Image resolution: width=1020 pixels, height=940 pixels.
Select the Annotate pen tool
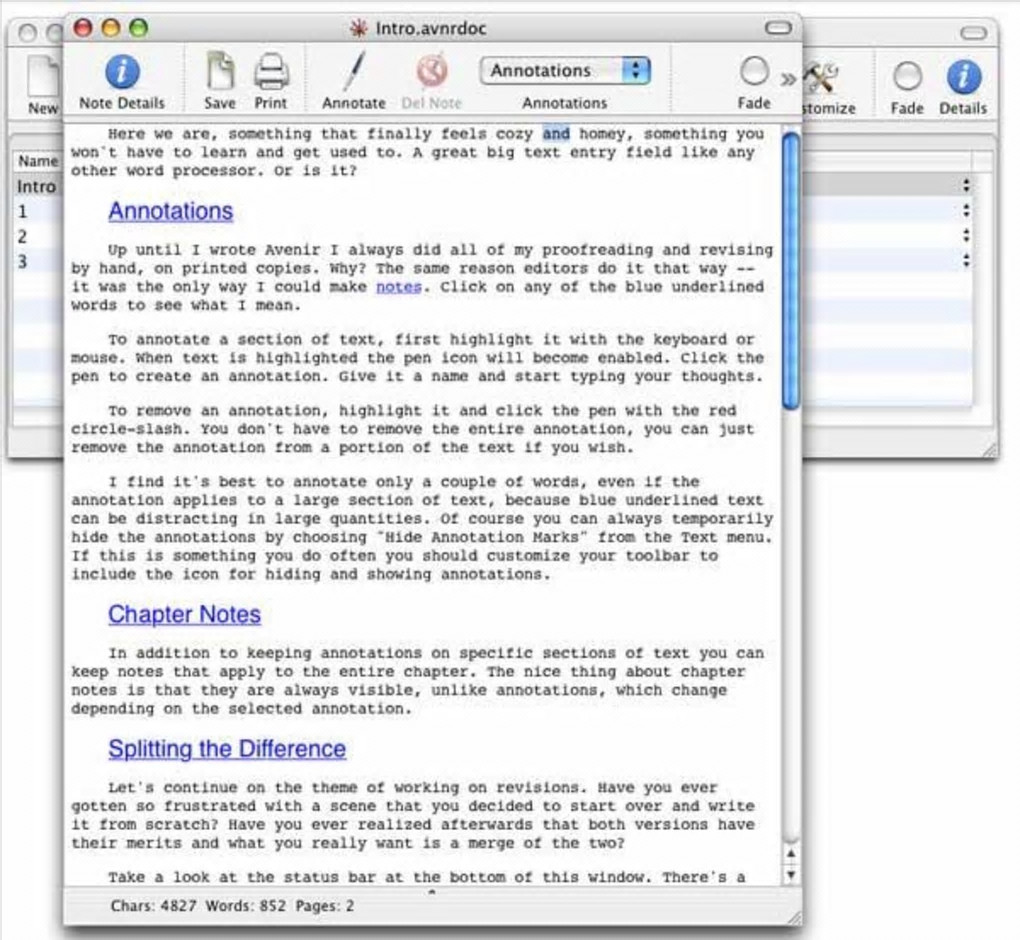pos(353,72)
